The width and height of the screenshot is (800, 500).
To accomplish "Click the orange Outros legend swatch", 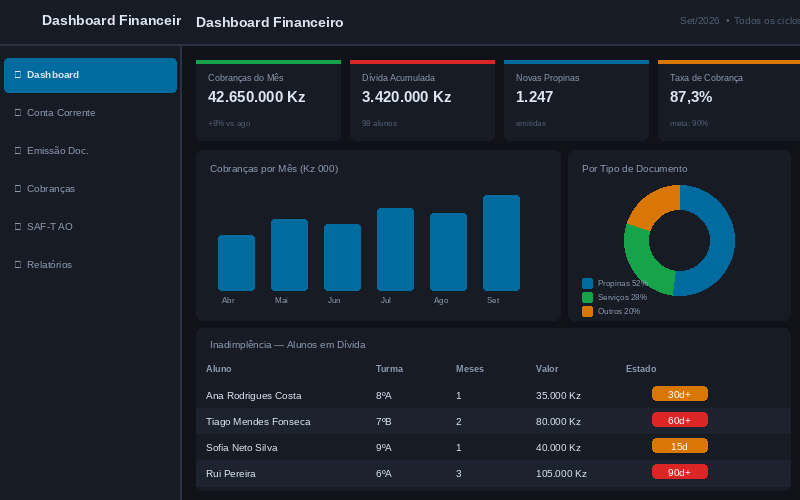I will 587,311.
